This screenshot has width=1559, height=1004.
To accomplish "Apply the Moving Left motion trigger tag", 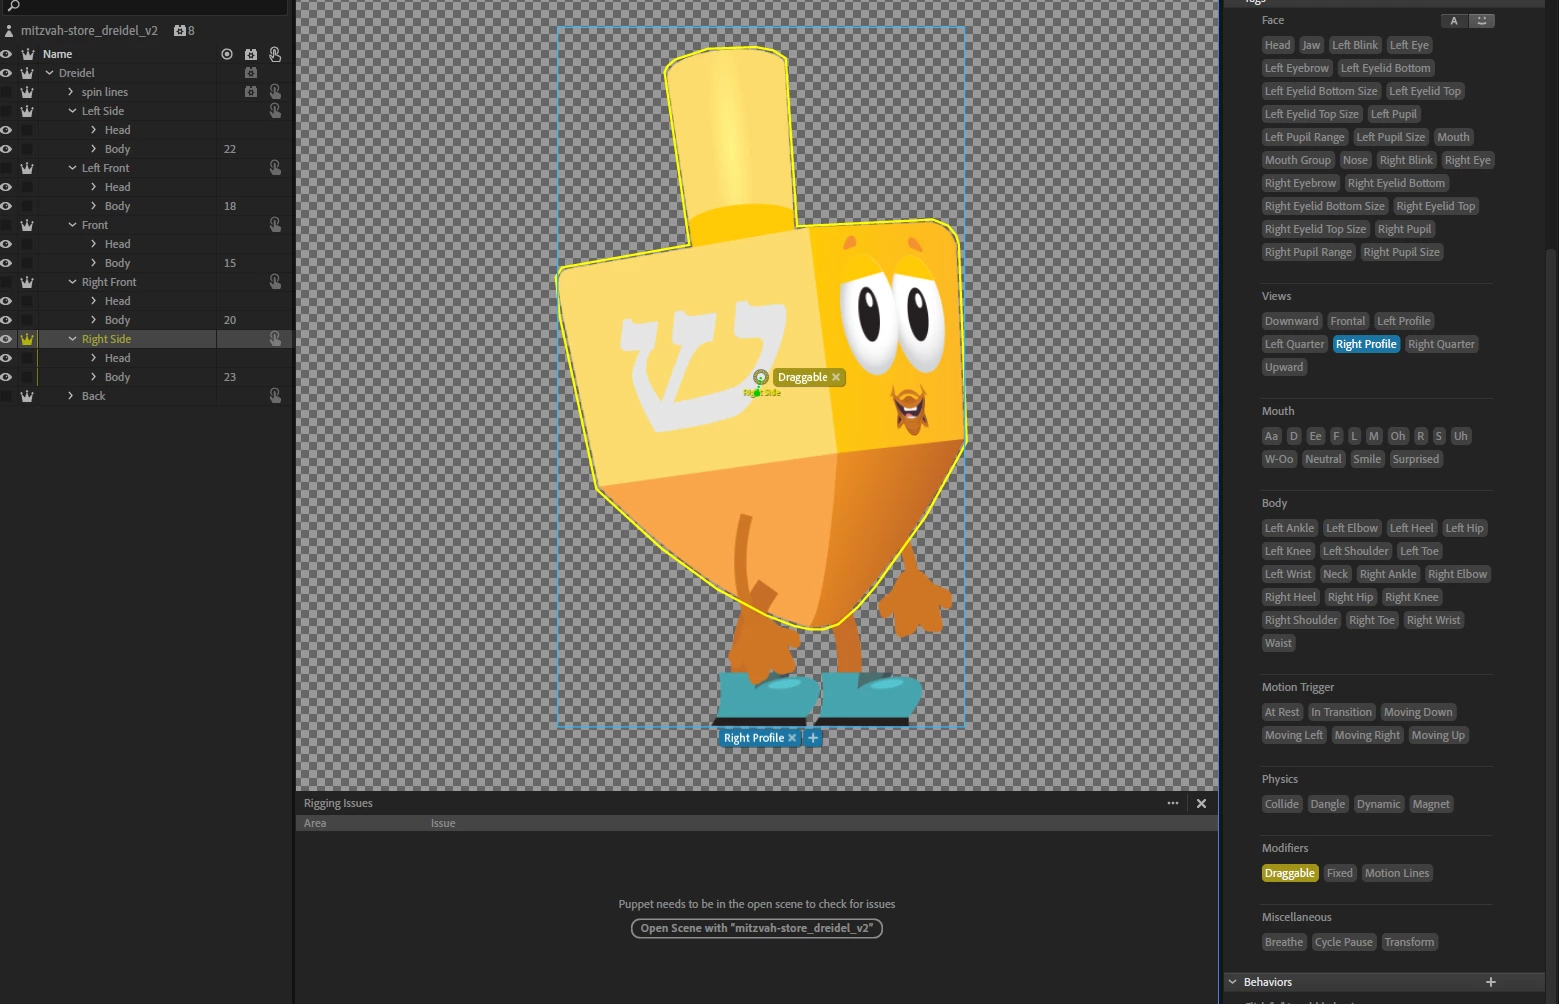I will (x=1293, y=735).
